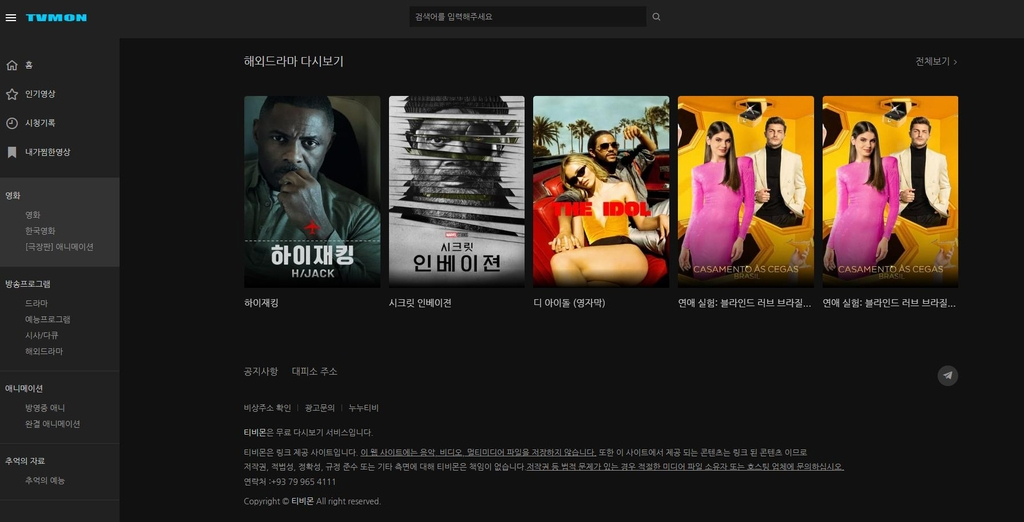Click the 공지사항 footer link
The width and height of the screenshot is (1024, 522).
261,371
